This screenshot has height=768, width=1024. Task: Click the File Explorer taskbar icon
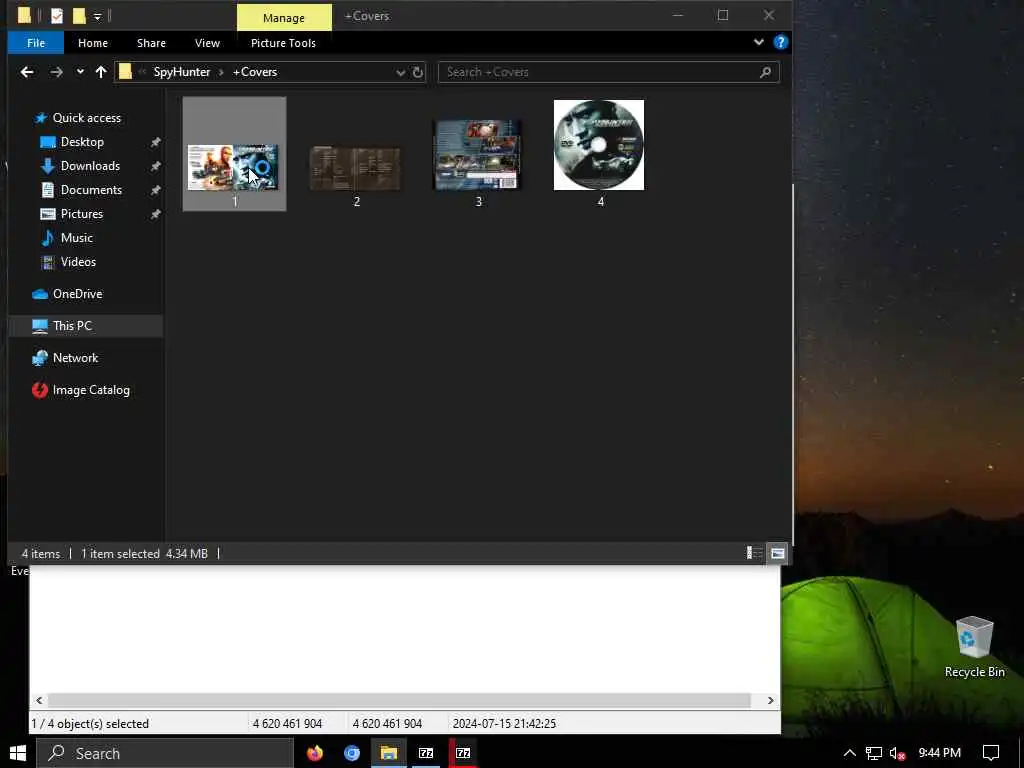[x=389, y=753]
